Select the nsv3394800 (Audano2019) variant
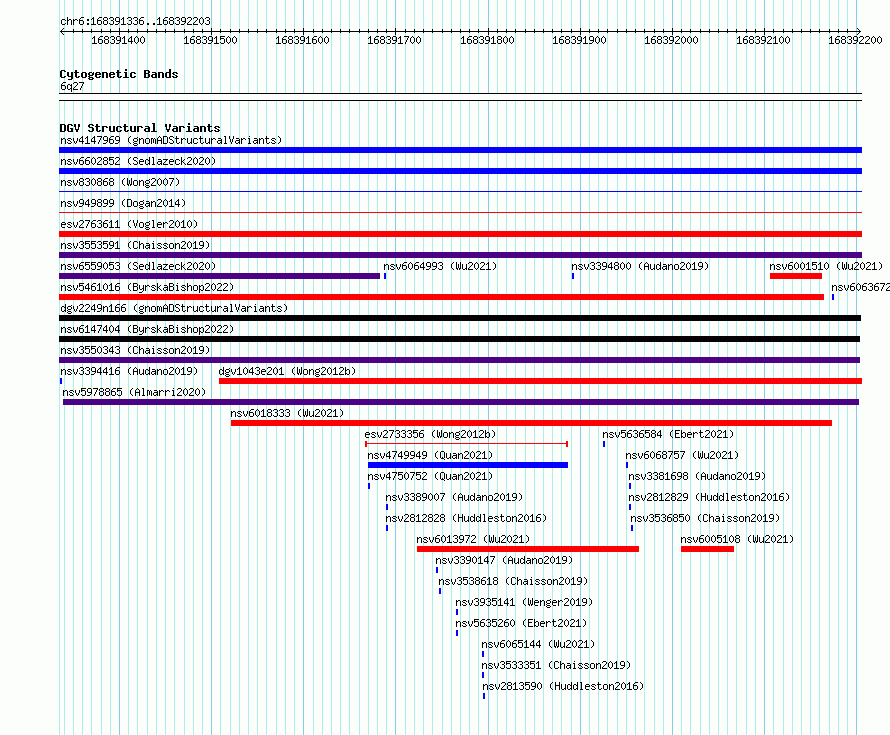 pos(640,266)
